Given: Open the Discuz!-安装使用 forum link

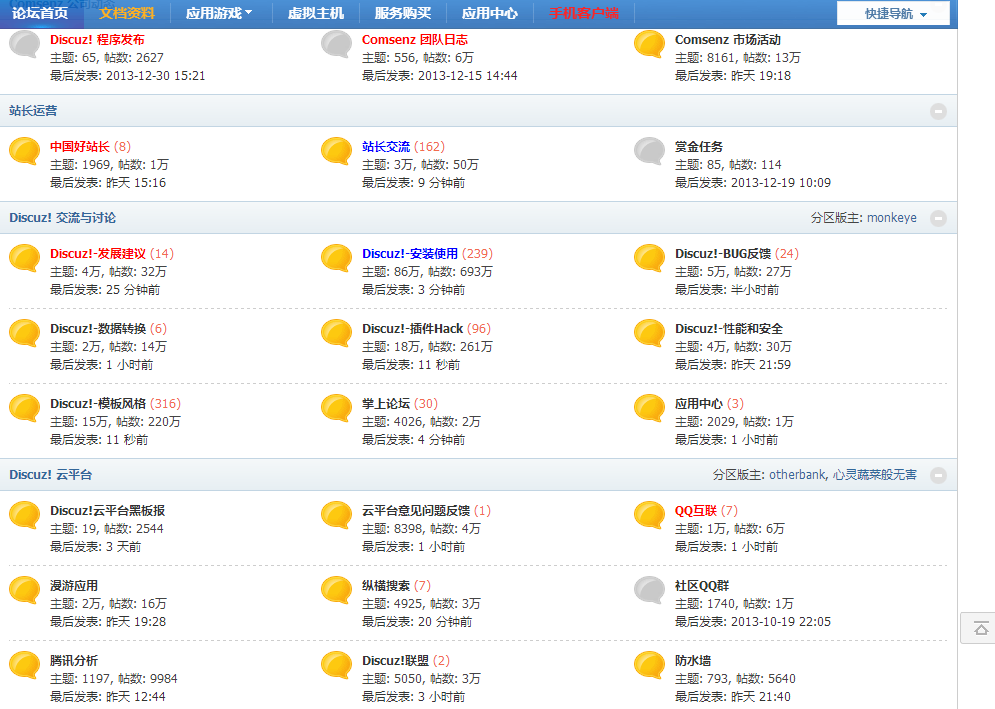Looking at the screenshot, I should [x=410, y=254].
